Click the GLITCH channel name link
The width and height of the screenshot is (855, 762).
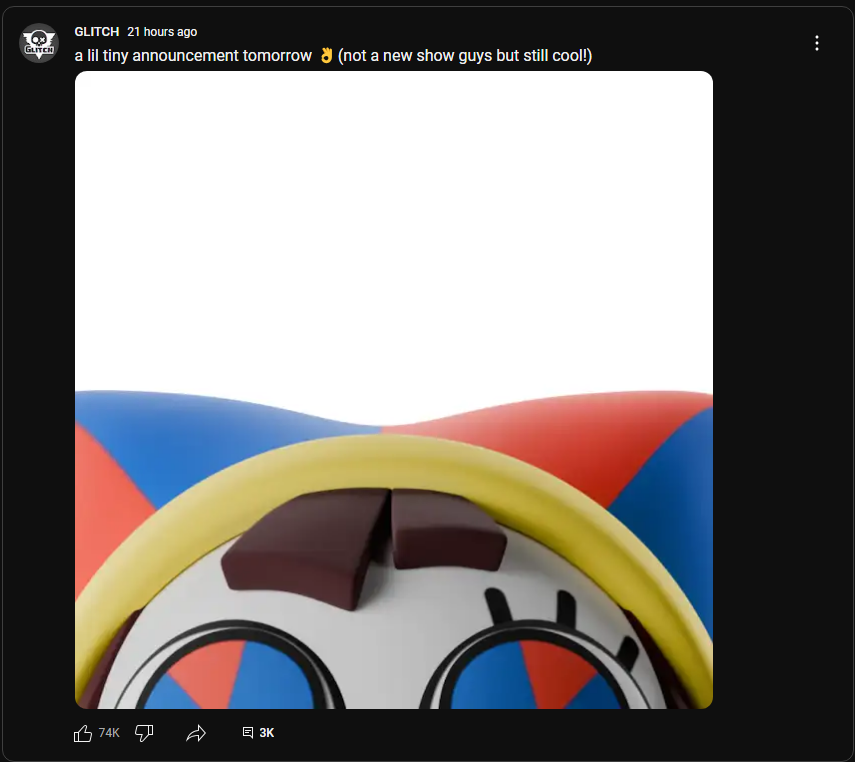97,32
